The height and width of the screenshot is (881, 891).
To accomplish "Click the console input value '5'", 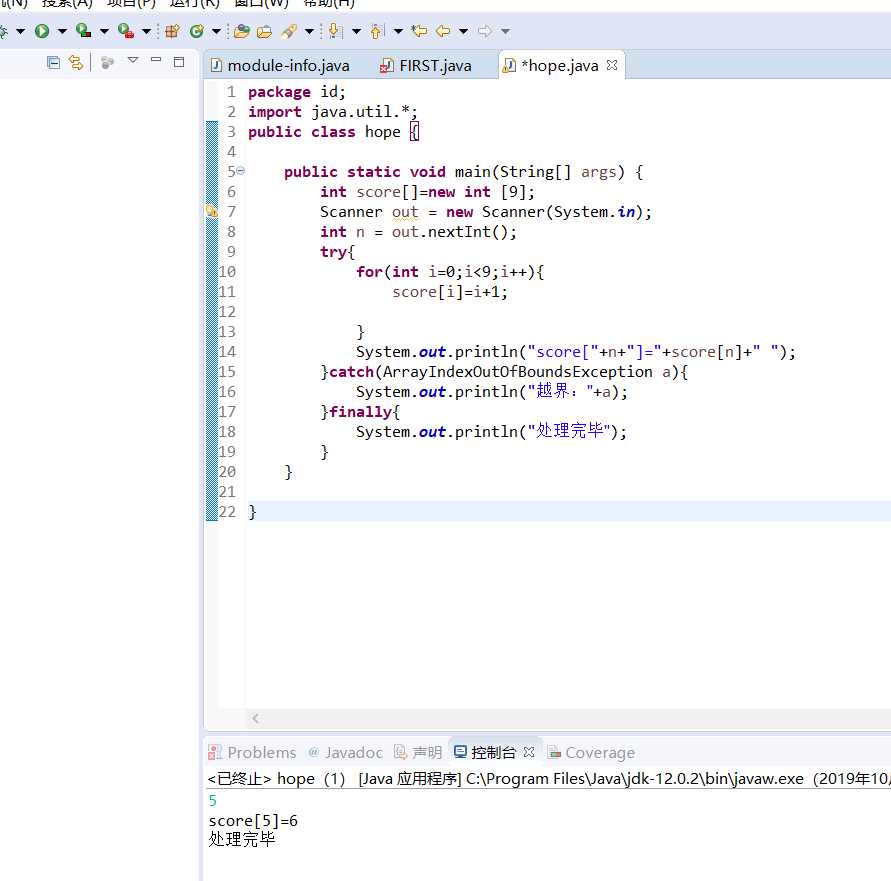I will (x=213, y=801).
